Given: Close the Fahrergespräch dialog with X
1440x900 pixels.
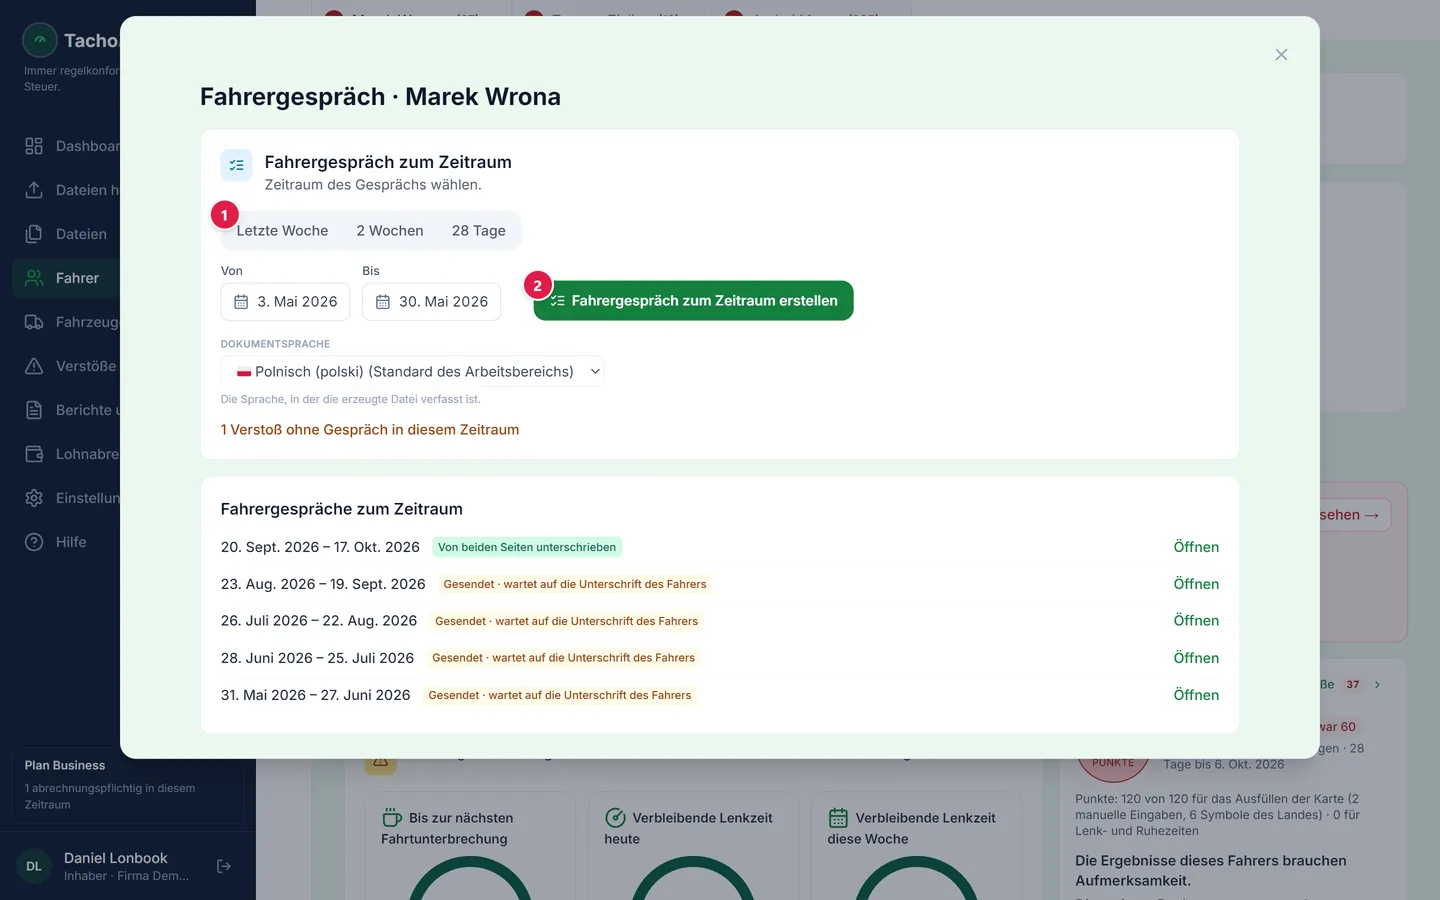Looking at the screenshot, I should 1281,55.
